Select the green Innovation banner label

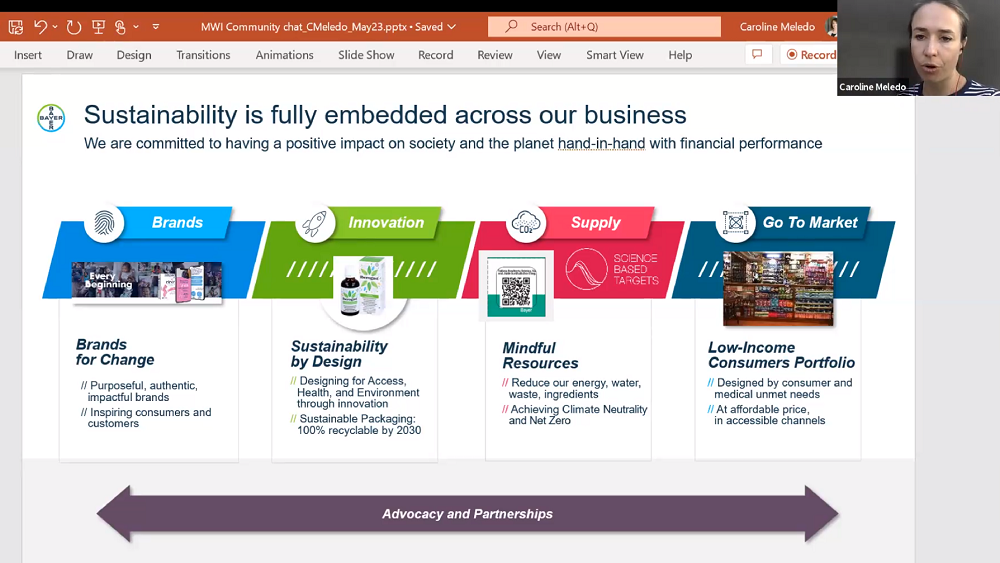tap(386, 223)
